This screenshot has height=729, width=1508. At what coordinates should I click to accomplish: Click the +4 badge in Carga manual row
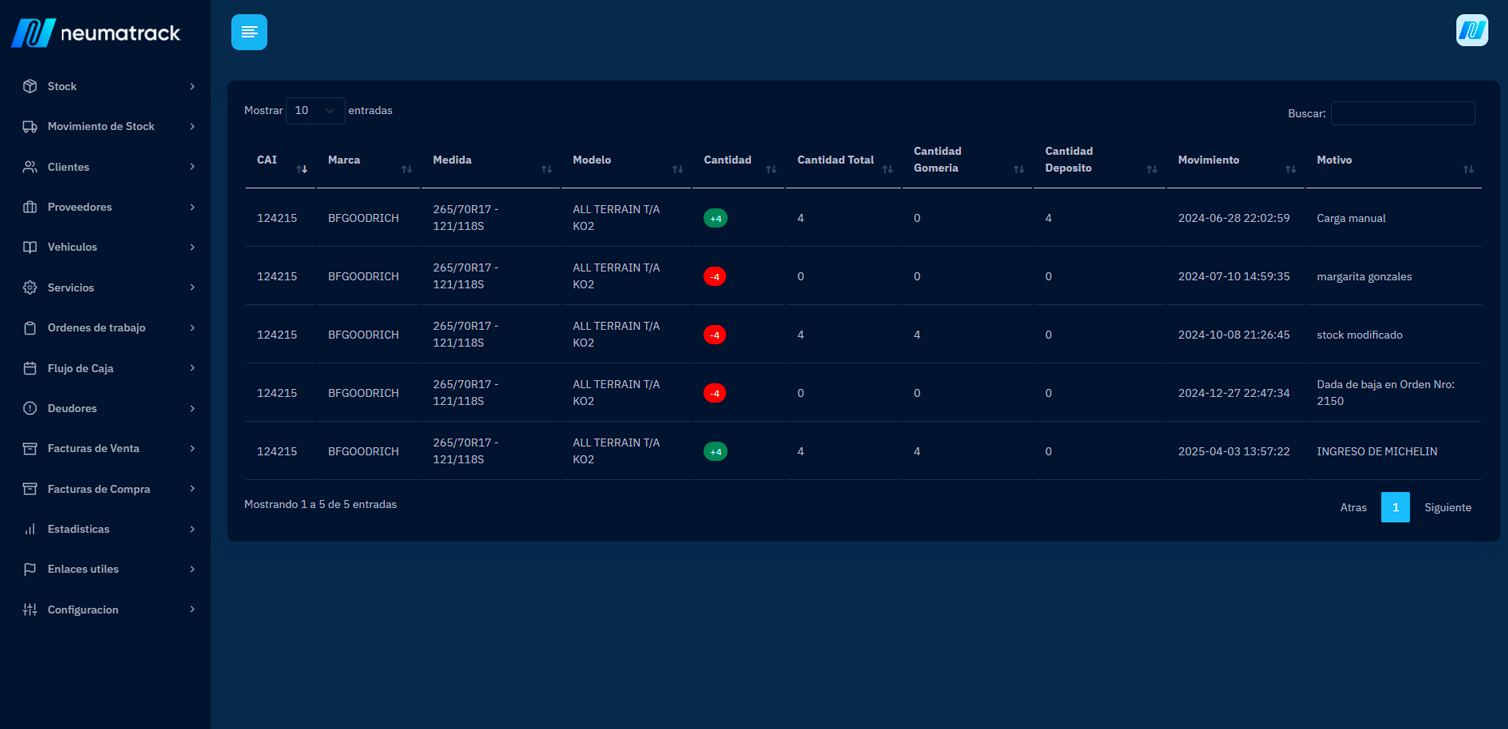pos(715,218)
